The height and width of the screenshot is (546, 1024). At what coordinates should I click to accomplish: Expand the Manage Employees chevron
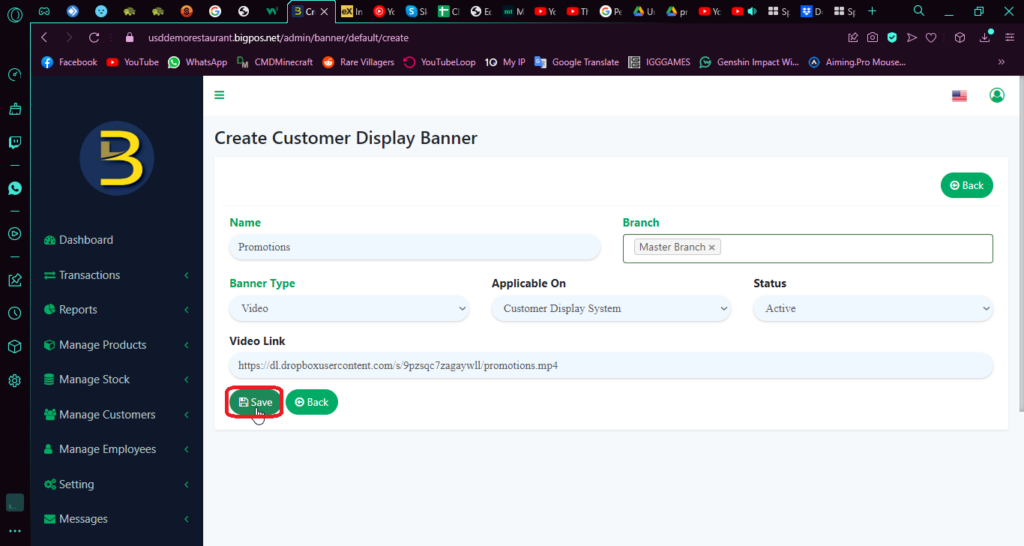tap(186, 449)
